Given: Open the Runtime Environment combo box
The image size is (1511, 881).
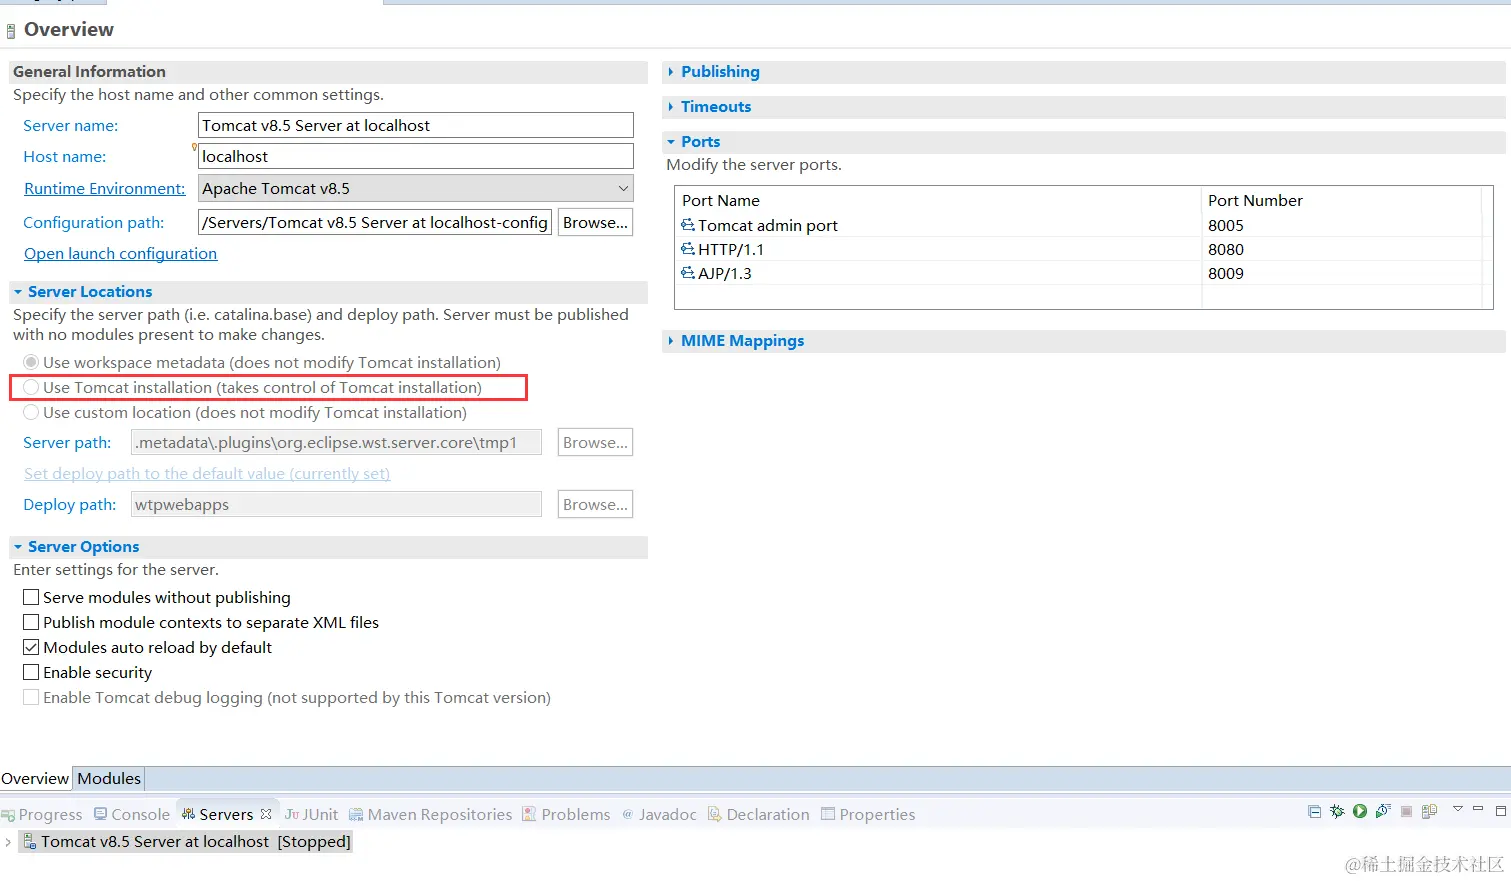Looking at the screenshot, I should tap(416, 188).
